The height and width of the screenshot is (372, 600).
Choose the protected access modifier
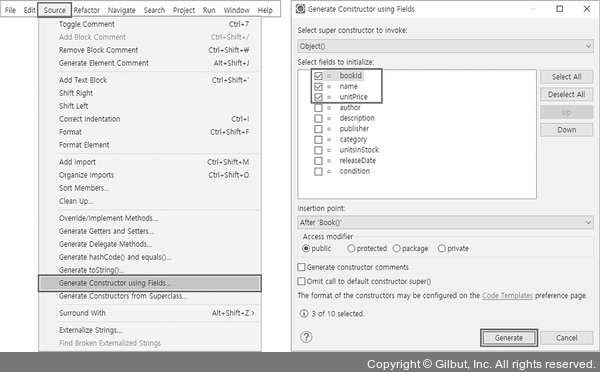click(351, 248)
